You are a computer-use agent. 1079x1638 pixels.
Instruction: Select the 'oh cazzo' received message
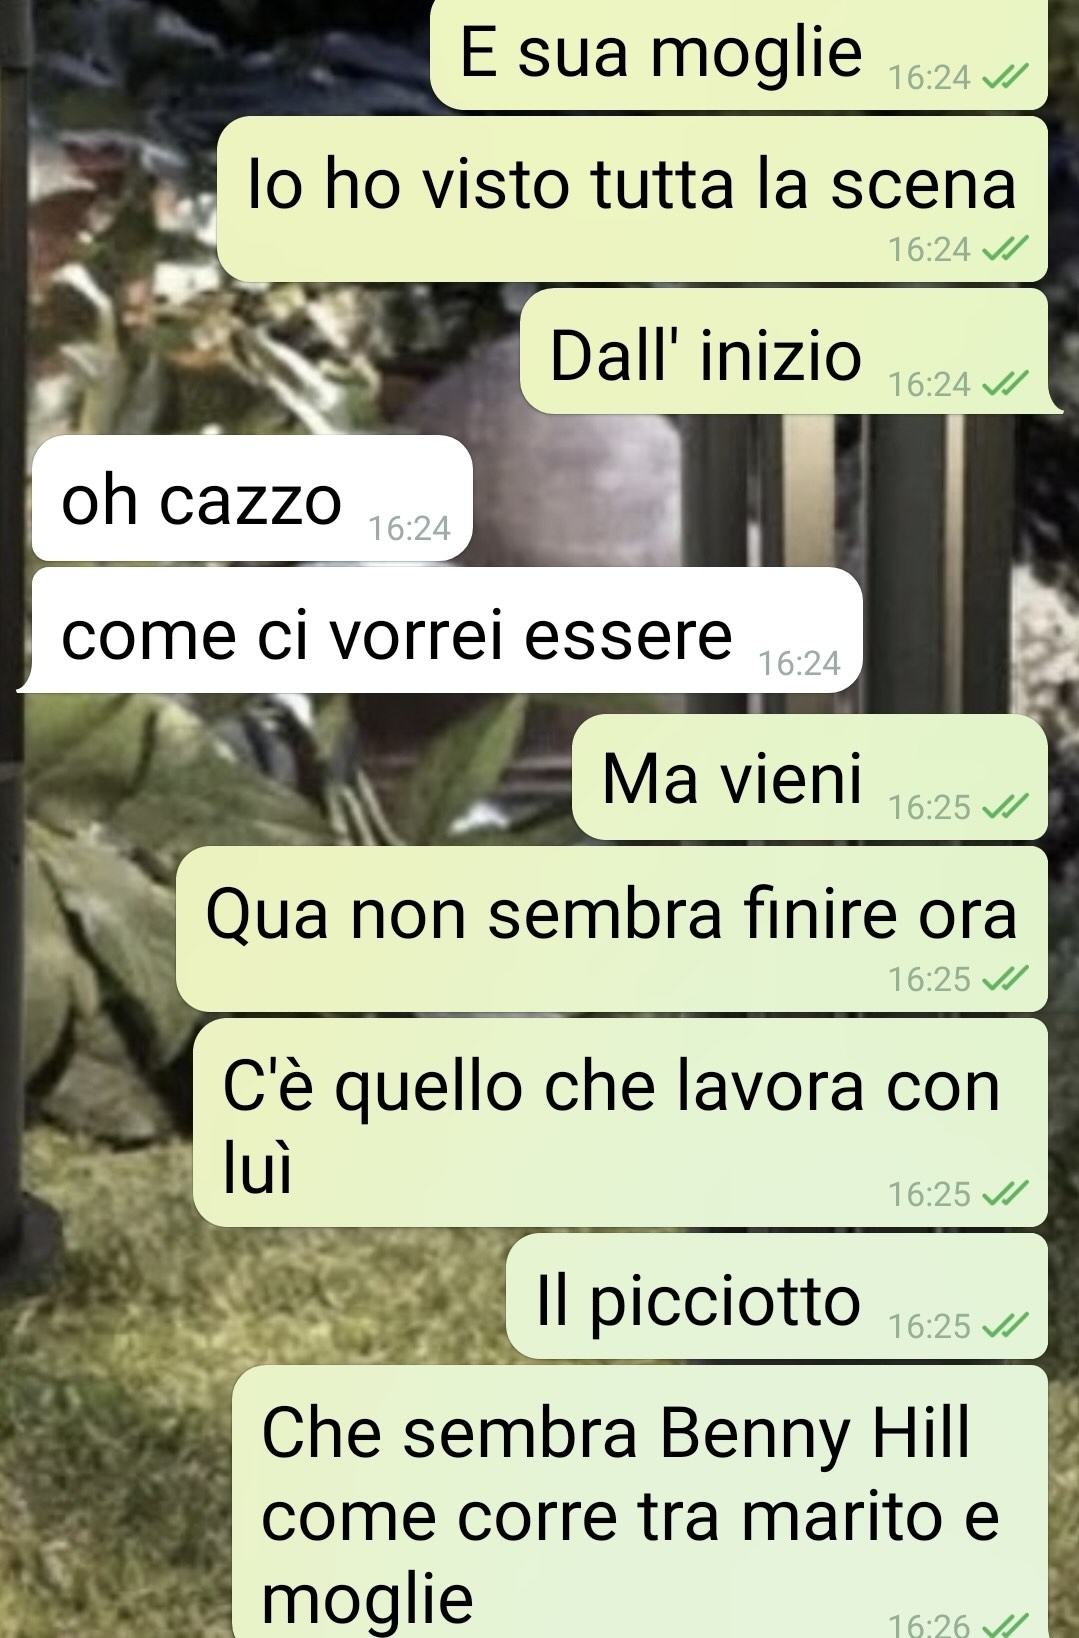[252, 498]
